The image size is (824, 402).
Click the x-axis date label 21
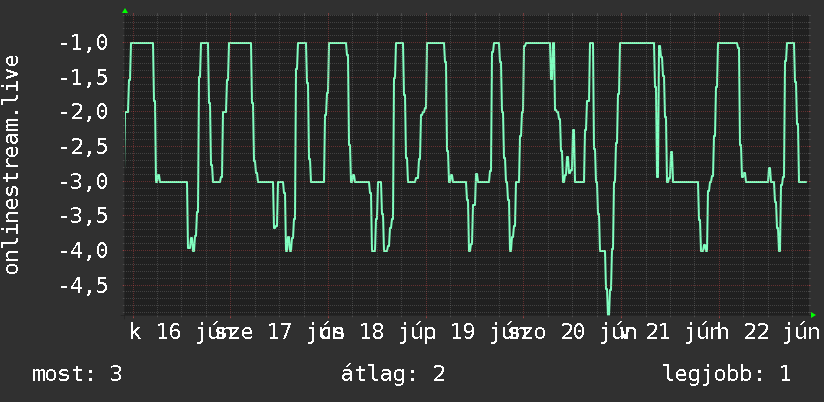658,333
